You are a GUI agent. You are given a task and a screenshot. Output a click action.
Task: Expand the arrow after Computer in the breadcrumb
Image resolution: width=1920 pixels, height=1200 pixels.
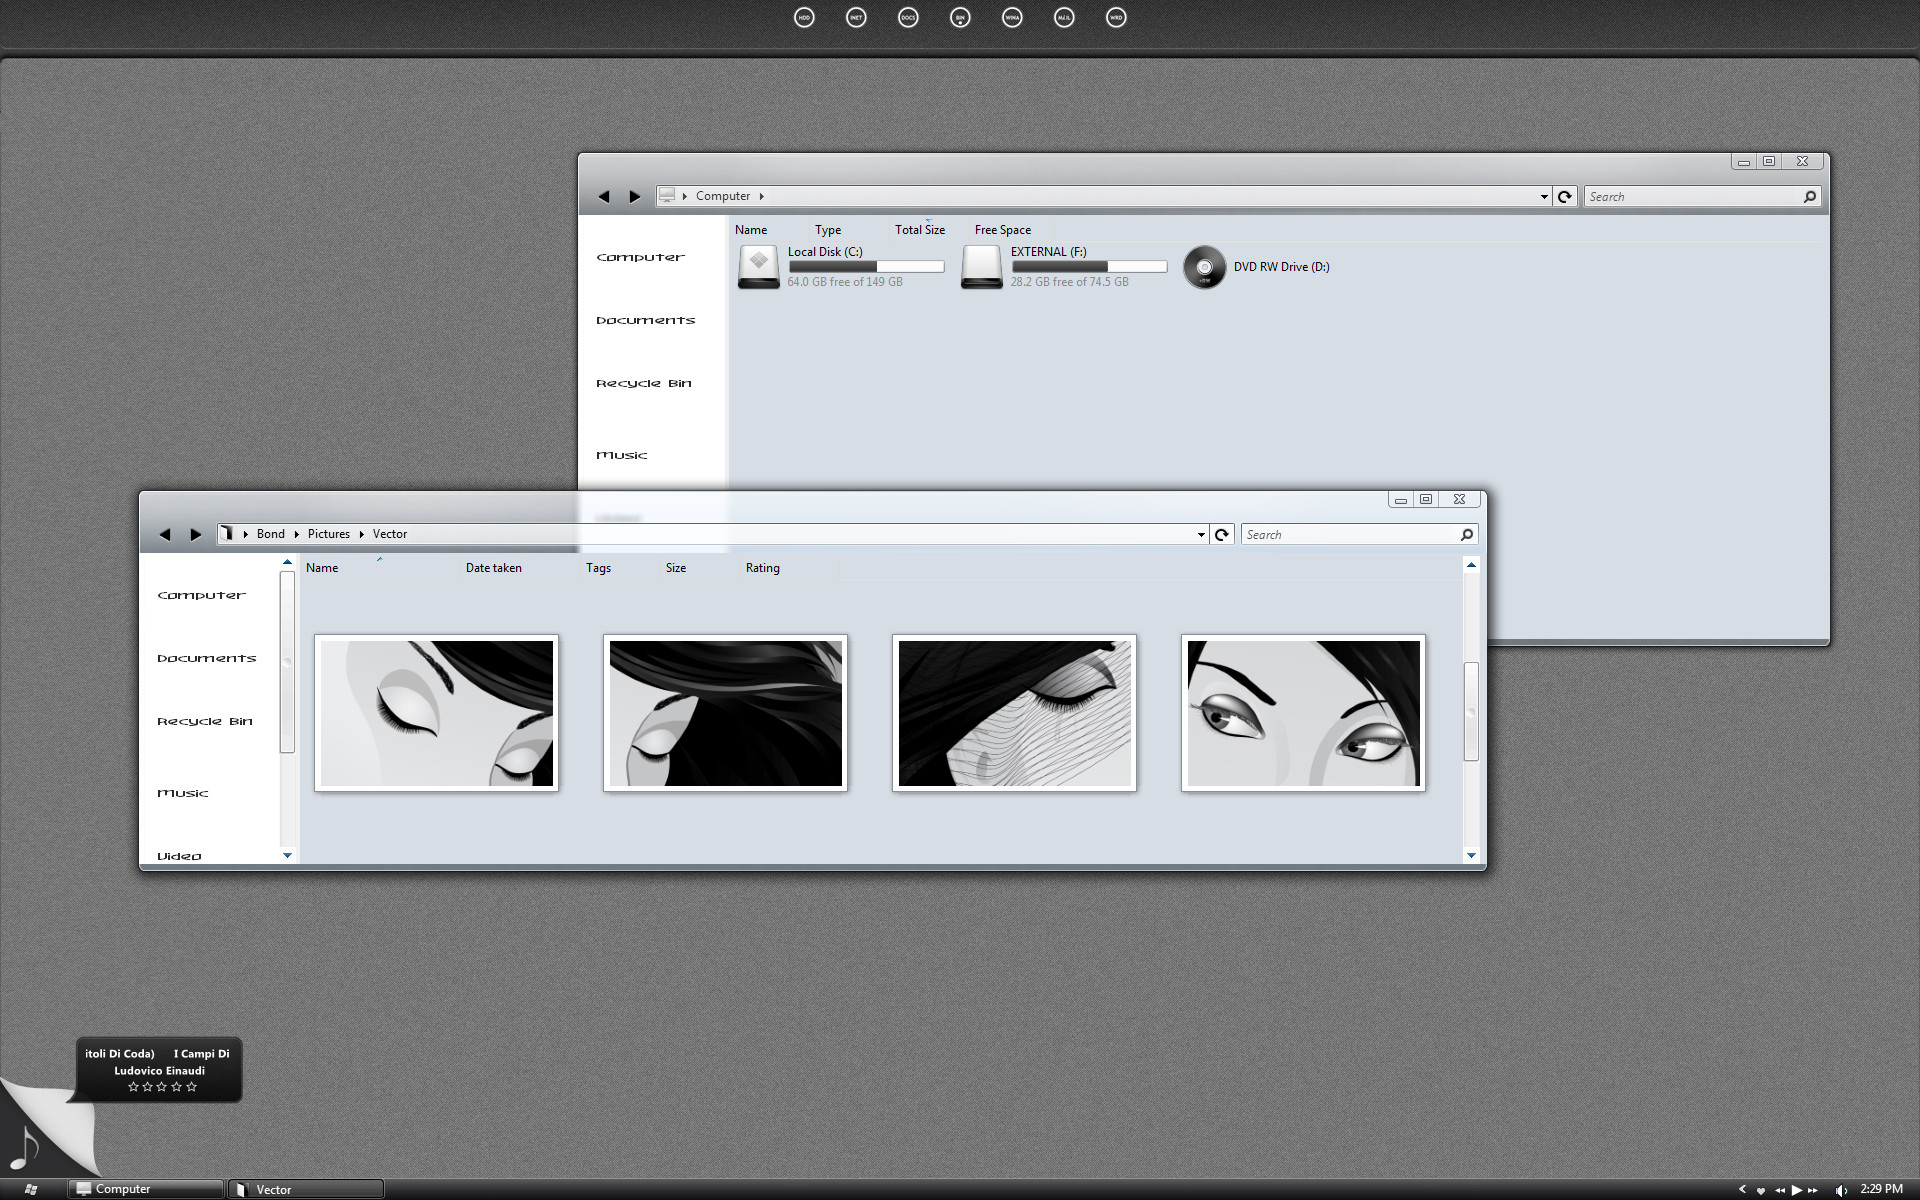point(761,196)
